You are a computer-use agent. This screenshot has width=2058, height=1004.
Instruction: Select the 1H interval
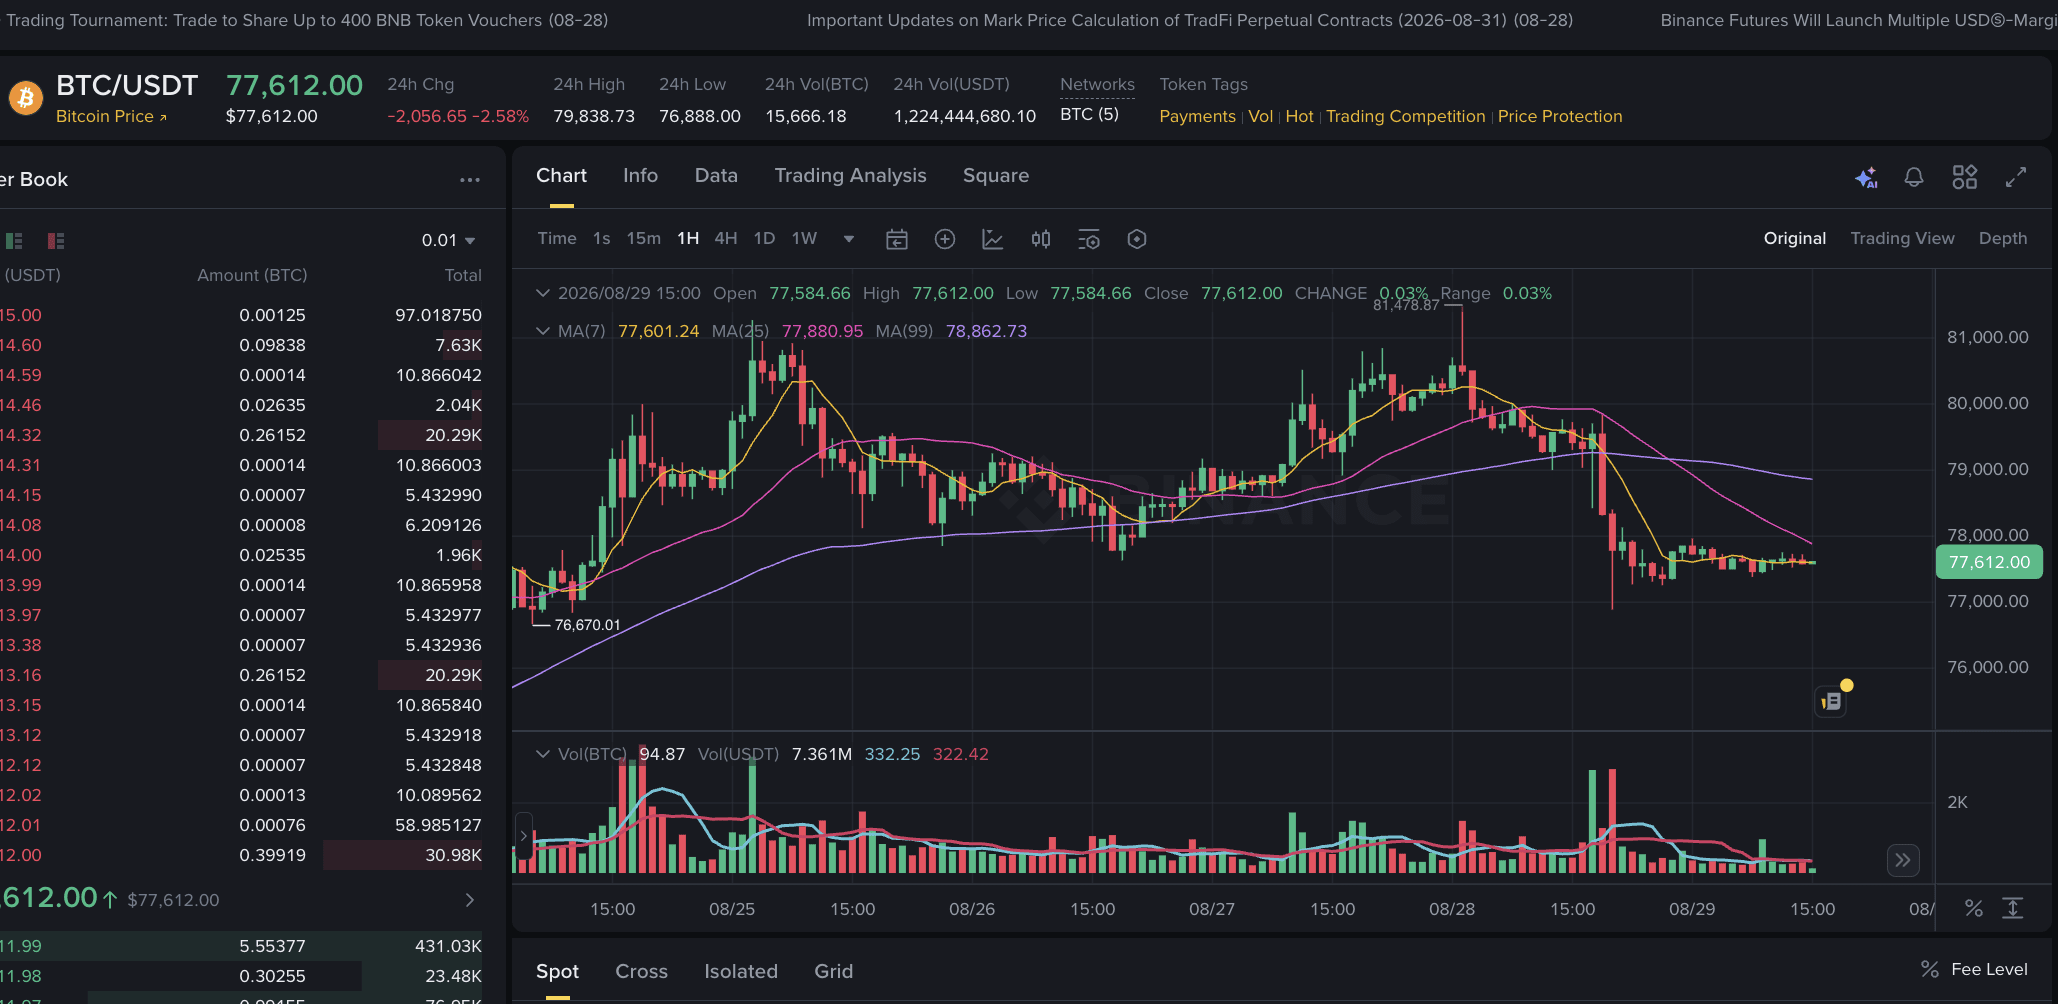coord(688,238)
